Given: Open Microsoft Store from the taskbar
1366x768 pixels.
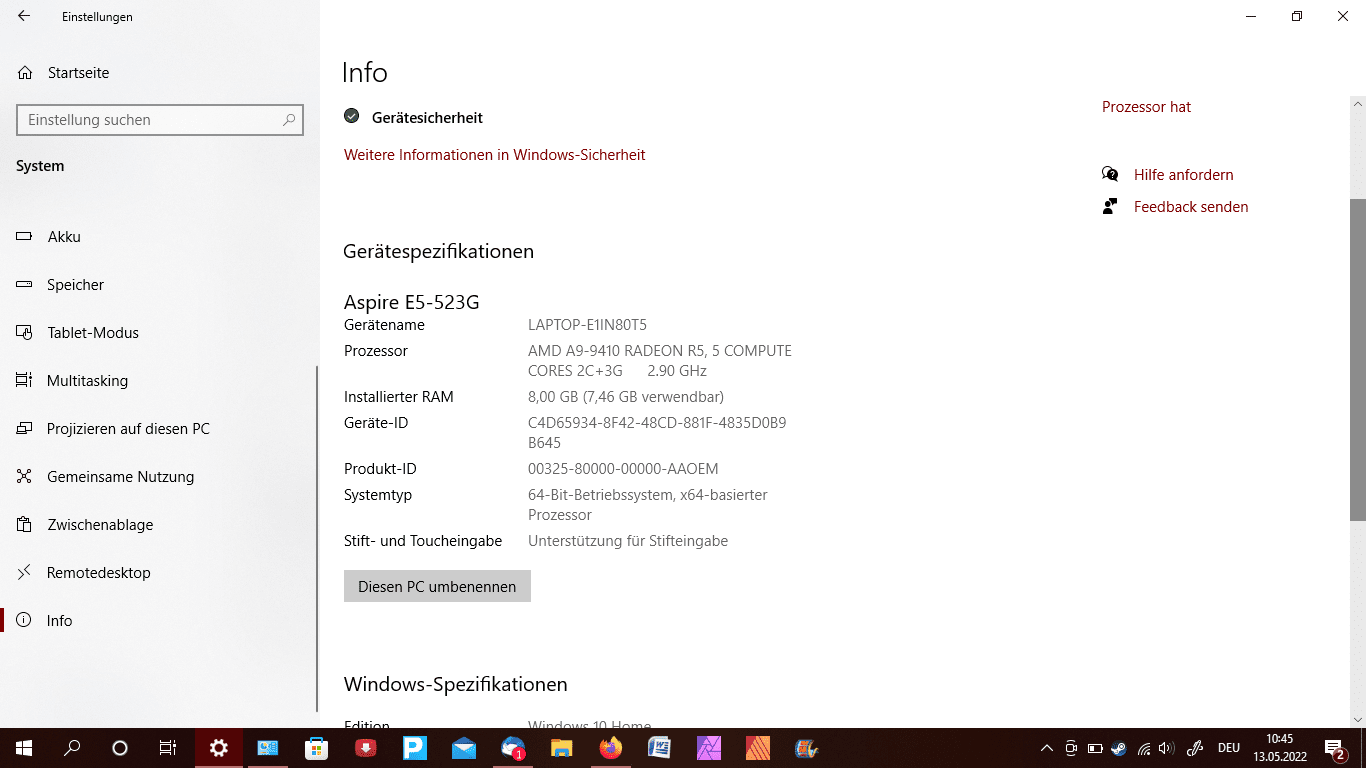Looking at the screenshot, I should pyautogui.click(x=317, y=748).
